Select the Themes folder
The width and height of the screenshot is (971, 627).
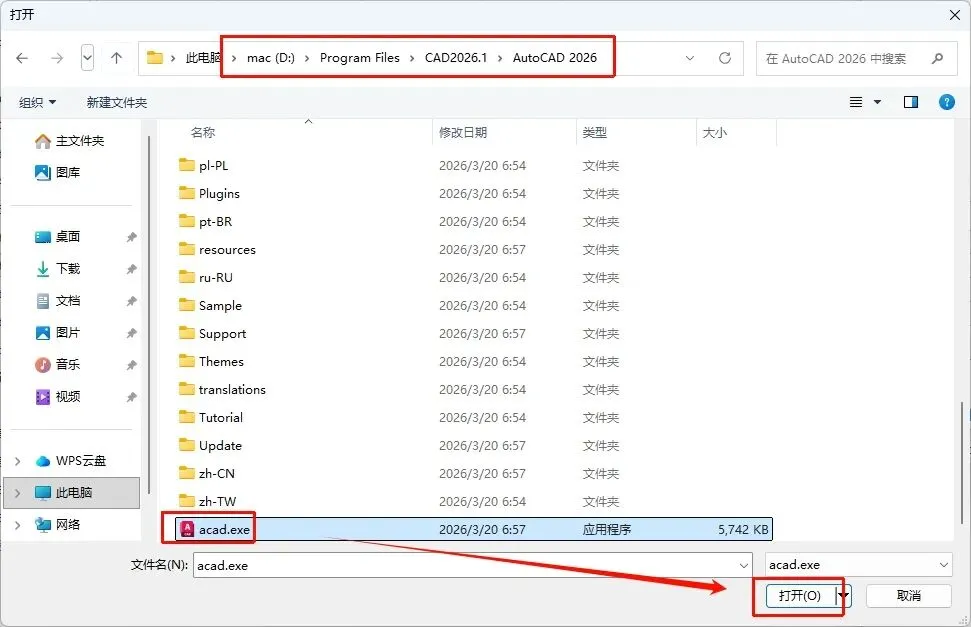coord(474,361)
